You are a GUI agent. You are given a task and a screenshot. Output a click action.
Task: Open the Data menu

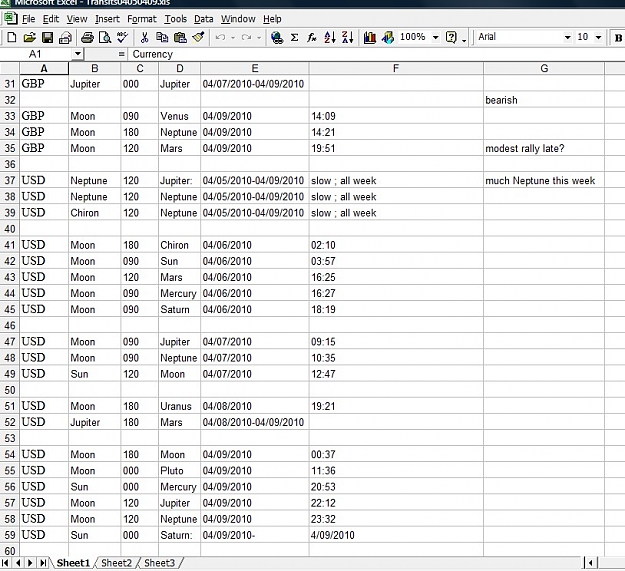point(204,19)
